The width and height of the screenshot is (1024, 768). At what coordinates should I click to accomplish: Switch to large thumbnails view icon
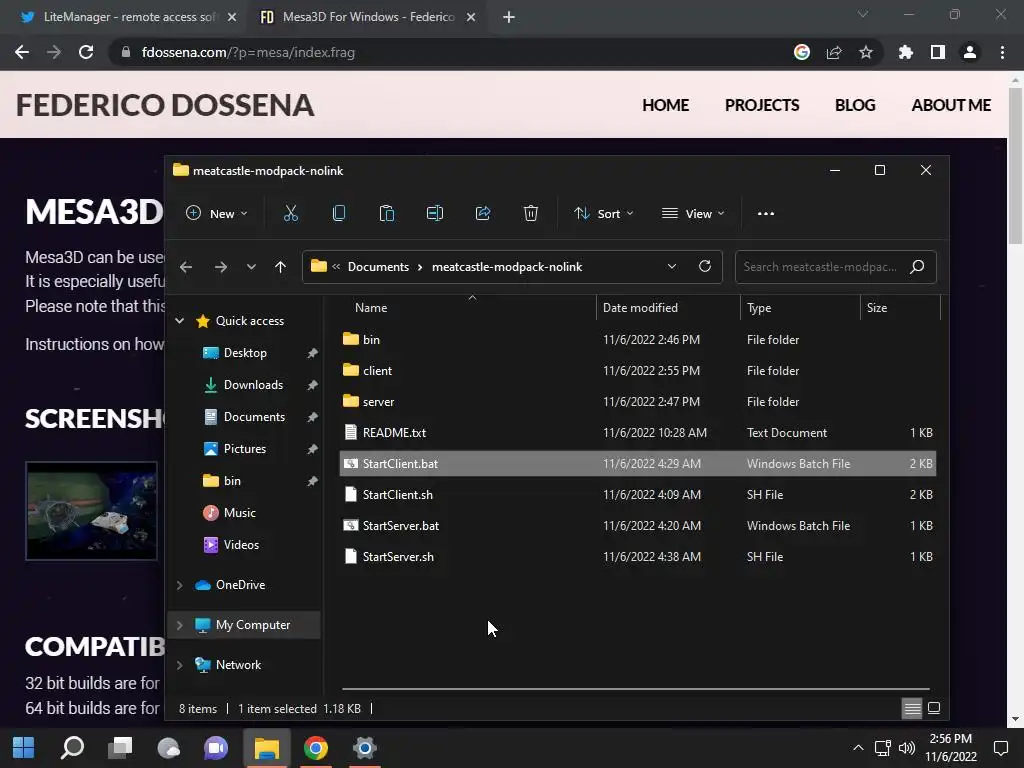[934, 708]
